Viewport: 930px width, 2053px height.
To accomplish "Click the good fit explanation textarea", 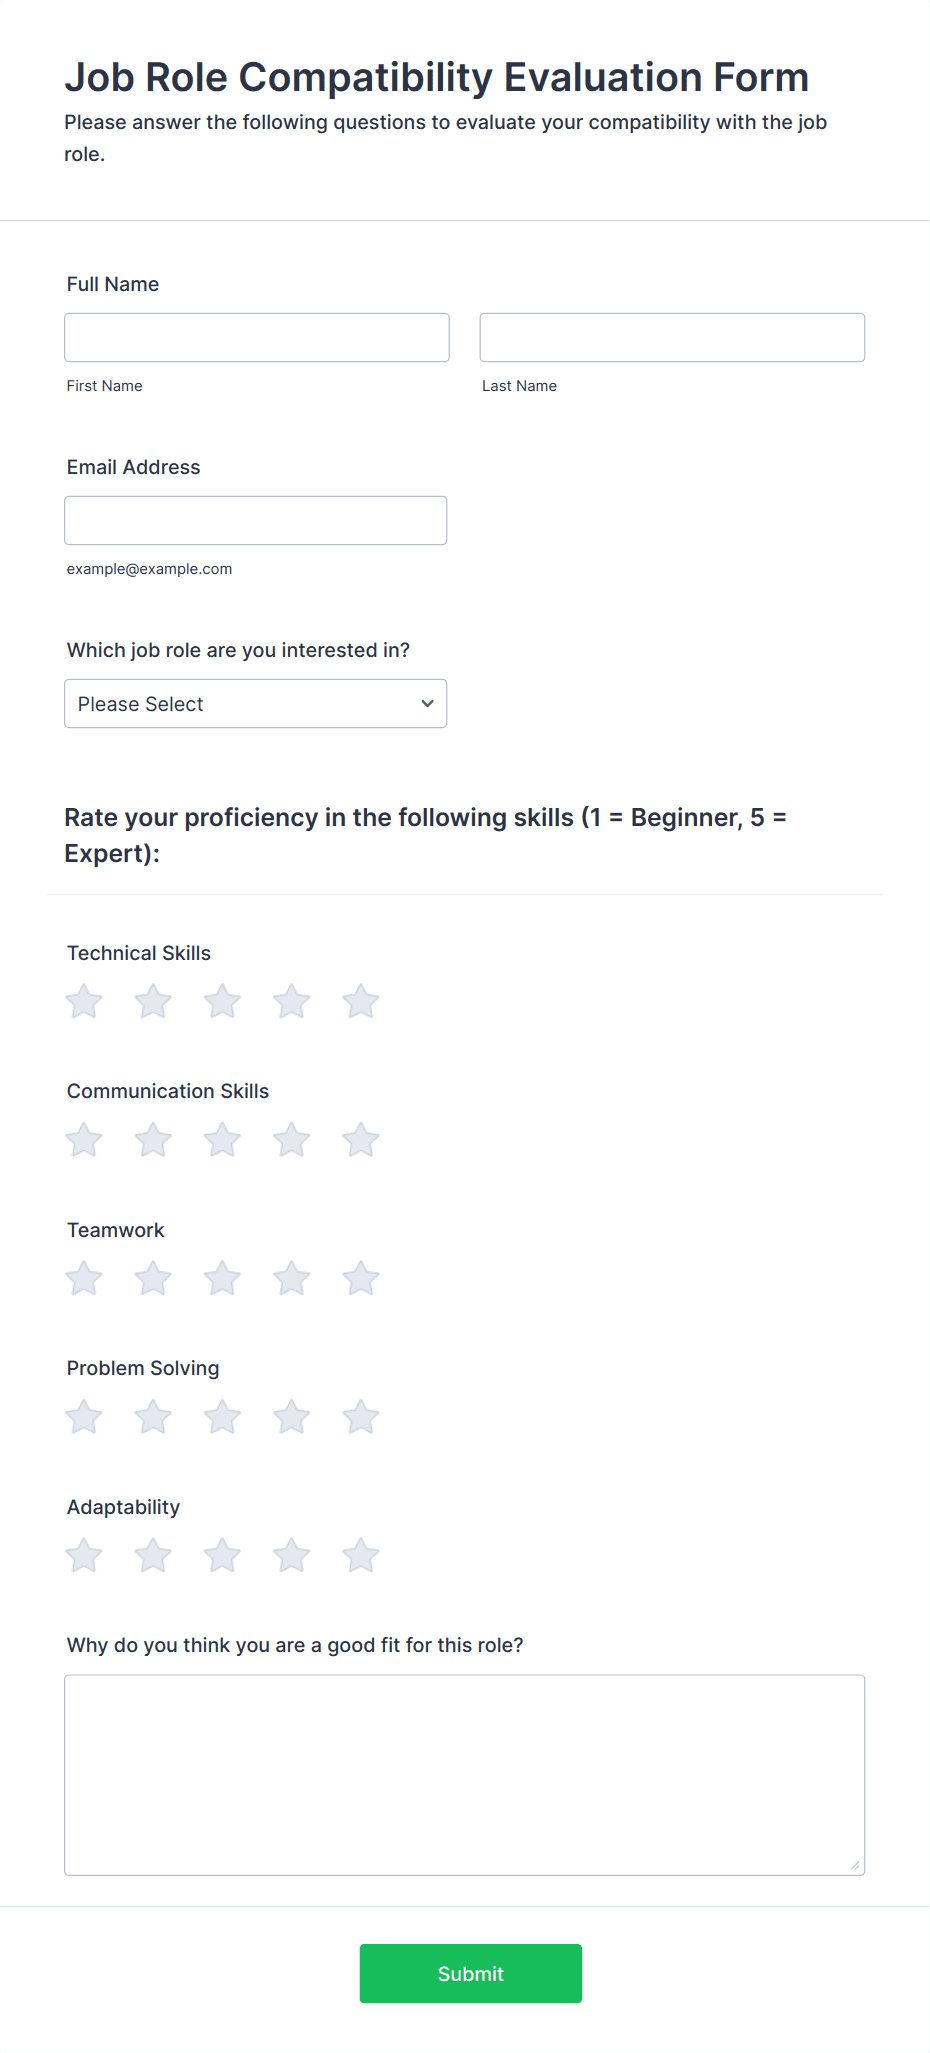I will tap(465, 1775).
